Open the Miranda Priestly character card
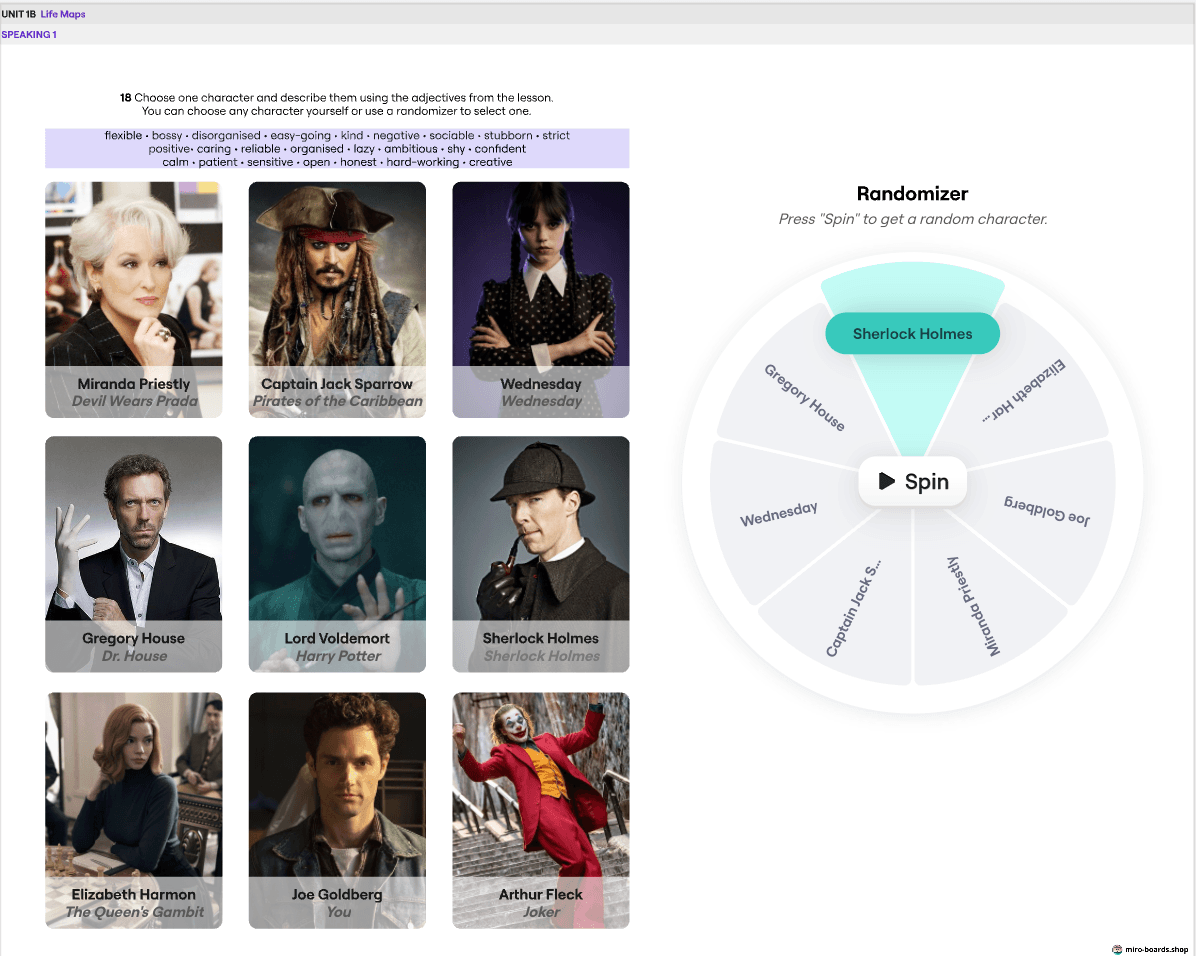 coord(133,299)
